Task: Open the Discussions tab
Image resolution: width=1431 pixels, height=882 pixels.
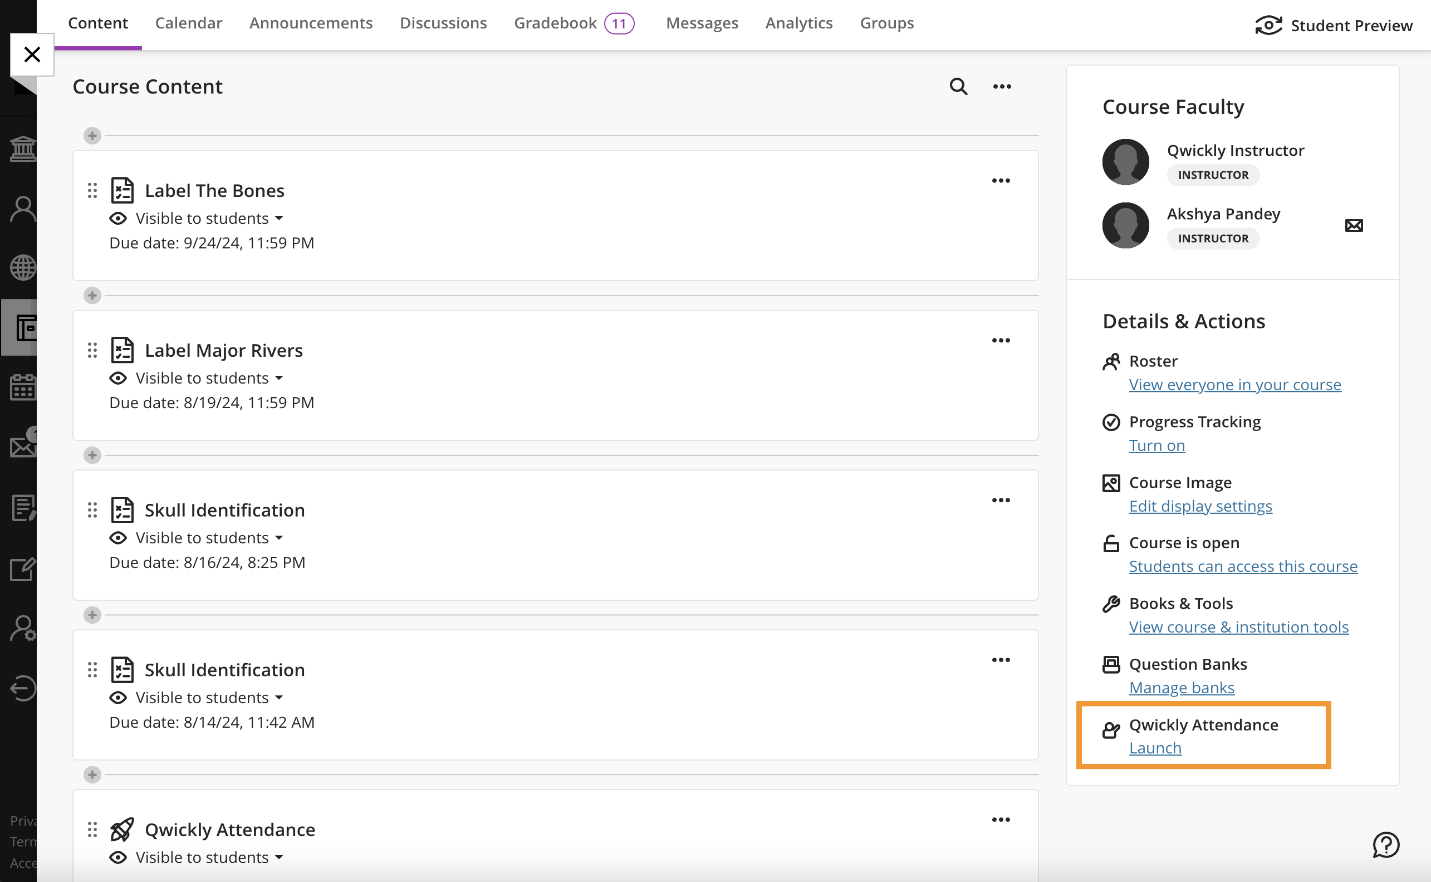Action: click(443, 23)
